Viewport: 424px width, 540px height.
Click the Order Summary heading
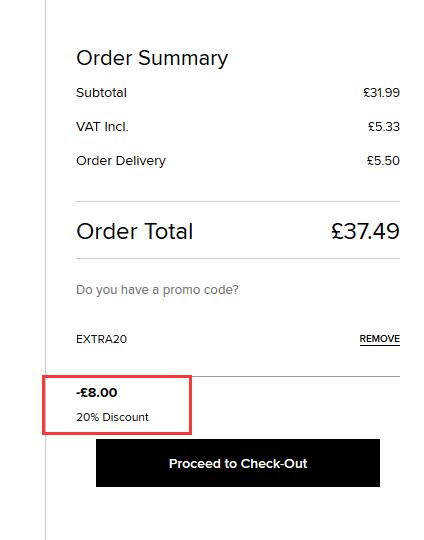[x=152, y=58]
